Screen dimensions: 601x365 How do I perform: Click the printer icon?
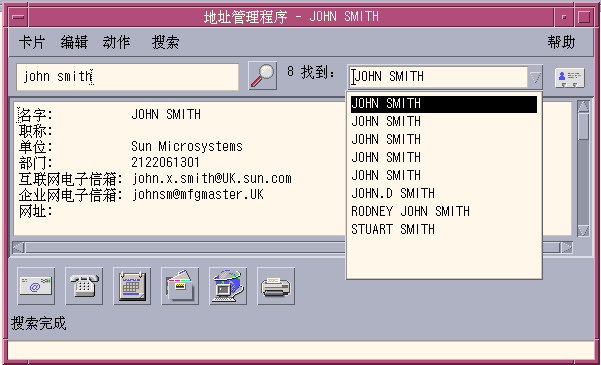[x=276, y=286]
